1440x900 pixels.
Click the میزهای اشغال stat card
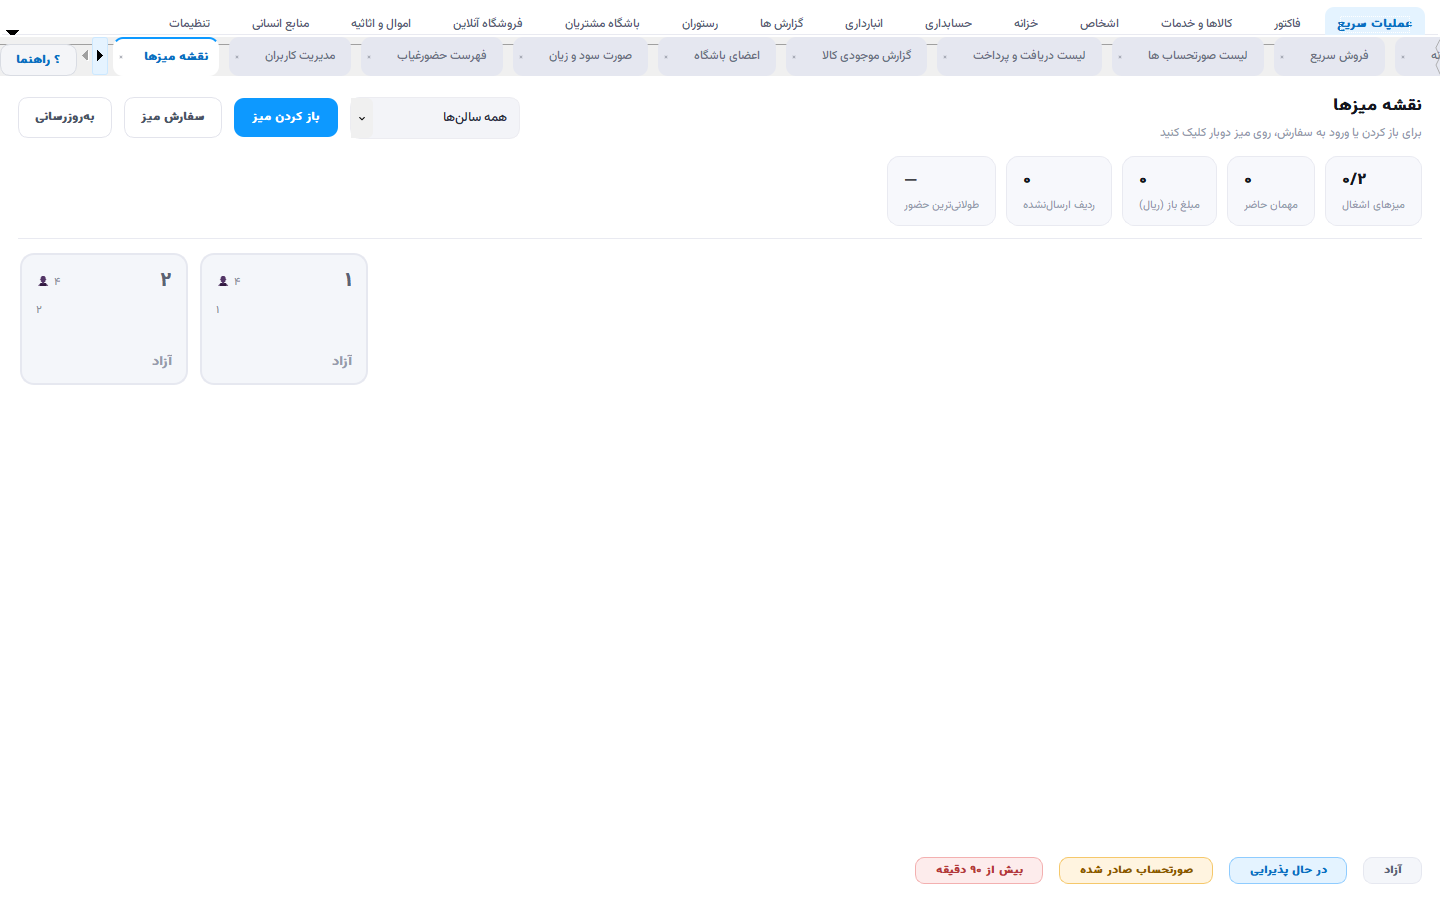[x=1373, y=191]
